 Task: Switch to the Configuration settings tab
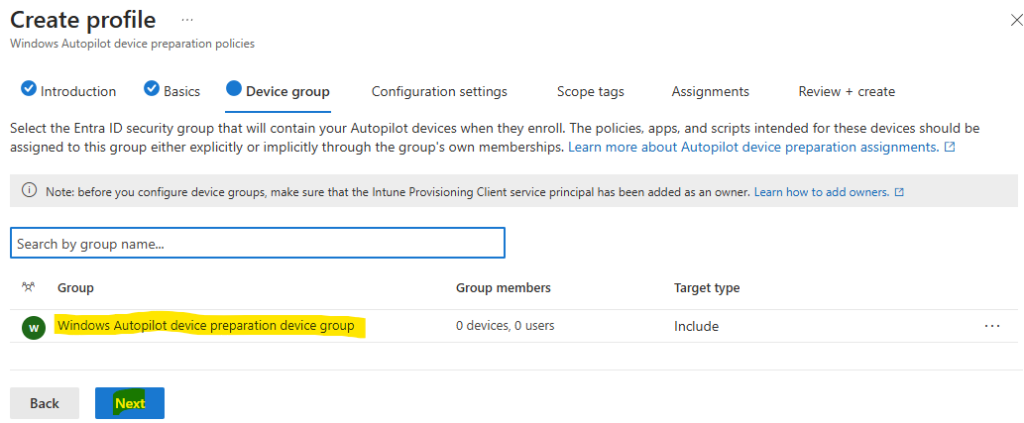click(440, 91)
